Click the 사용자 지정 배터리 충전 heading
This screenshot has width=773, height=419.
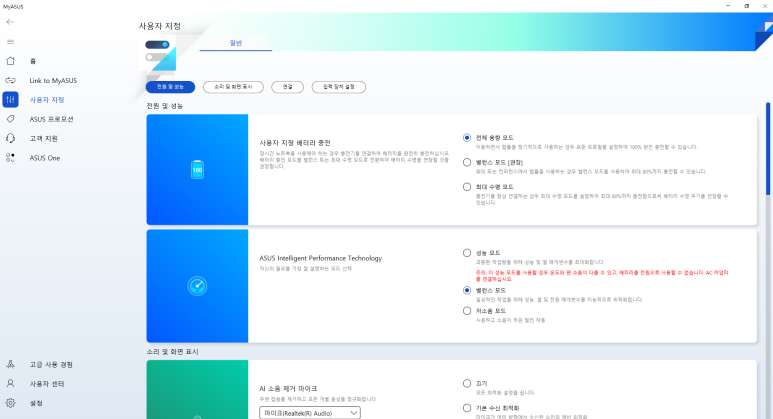click(295, 143)
